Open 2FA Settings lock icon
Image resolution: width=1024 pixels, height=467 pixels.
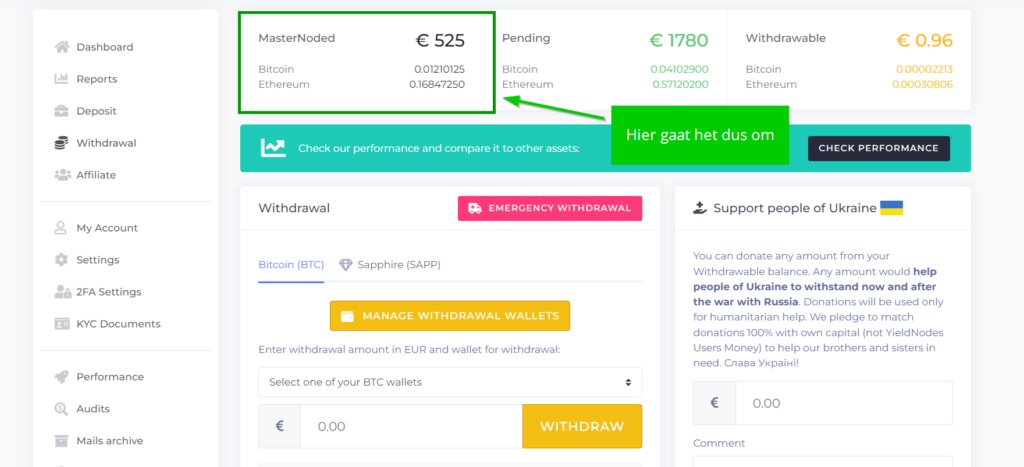pos(63,292)
